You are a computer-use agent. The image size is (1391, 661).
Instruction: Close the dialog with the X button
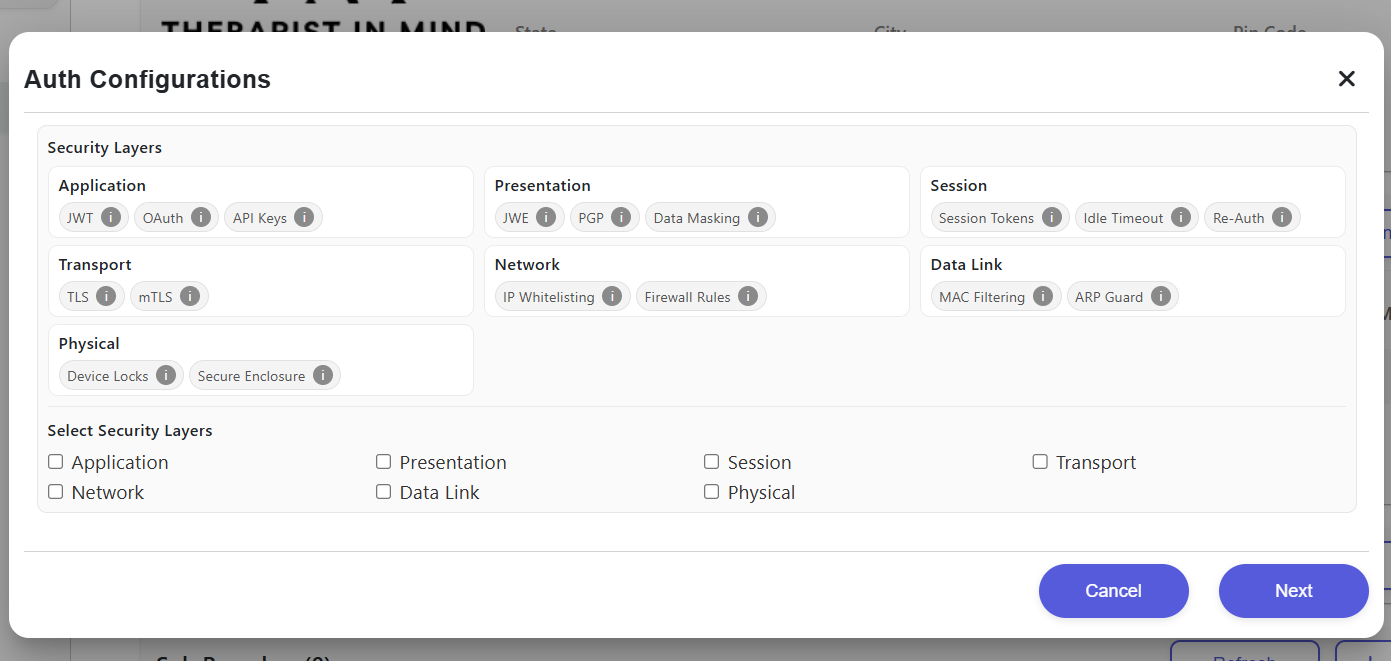point(1346,79)
